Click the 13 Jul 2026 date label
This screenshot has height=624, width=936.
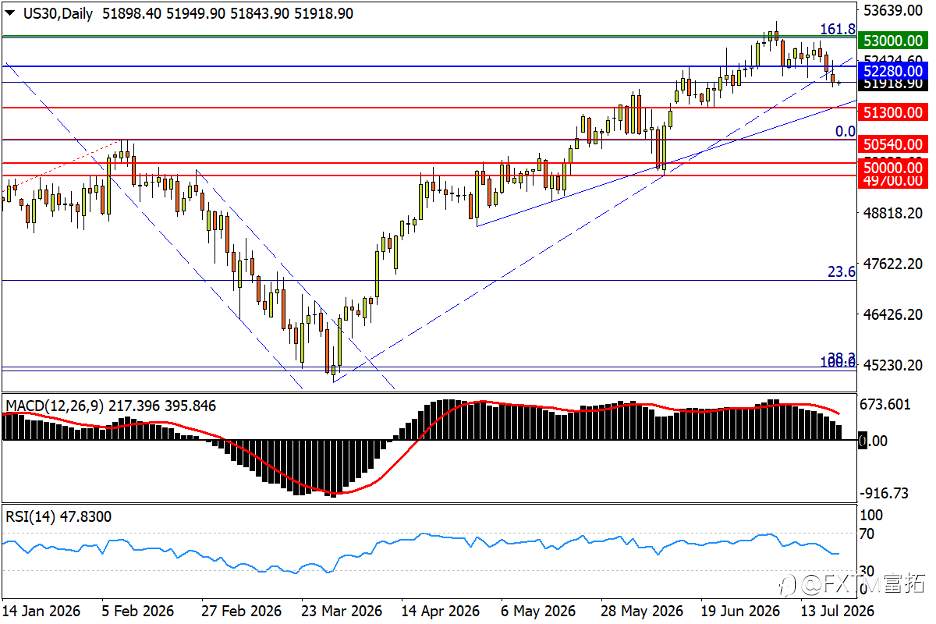coord(837,611)
